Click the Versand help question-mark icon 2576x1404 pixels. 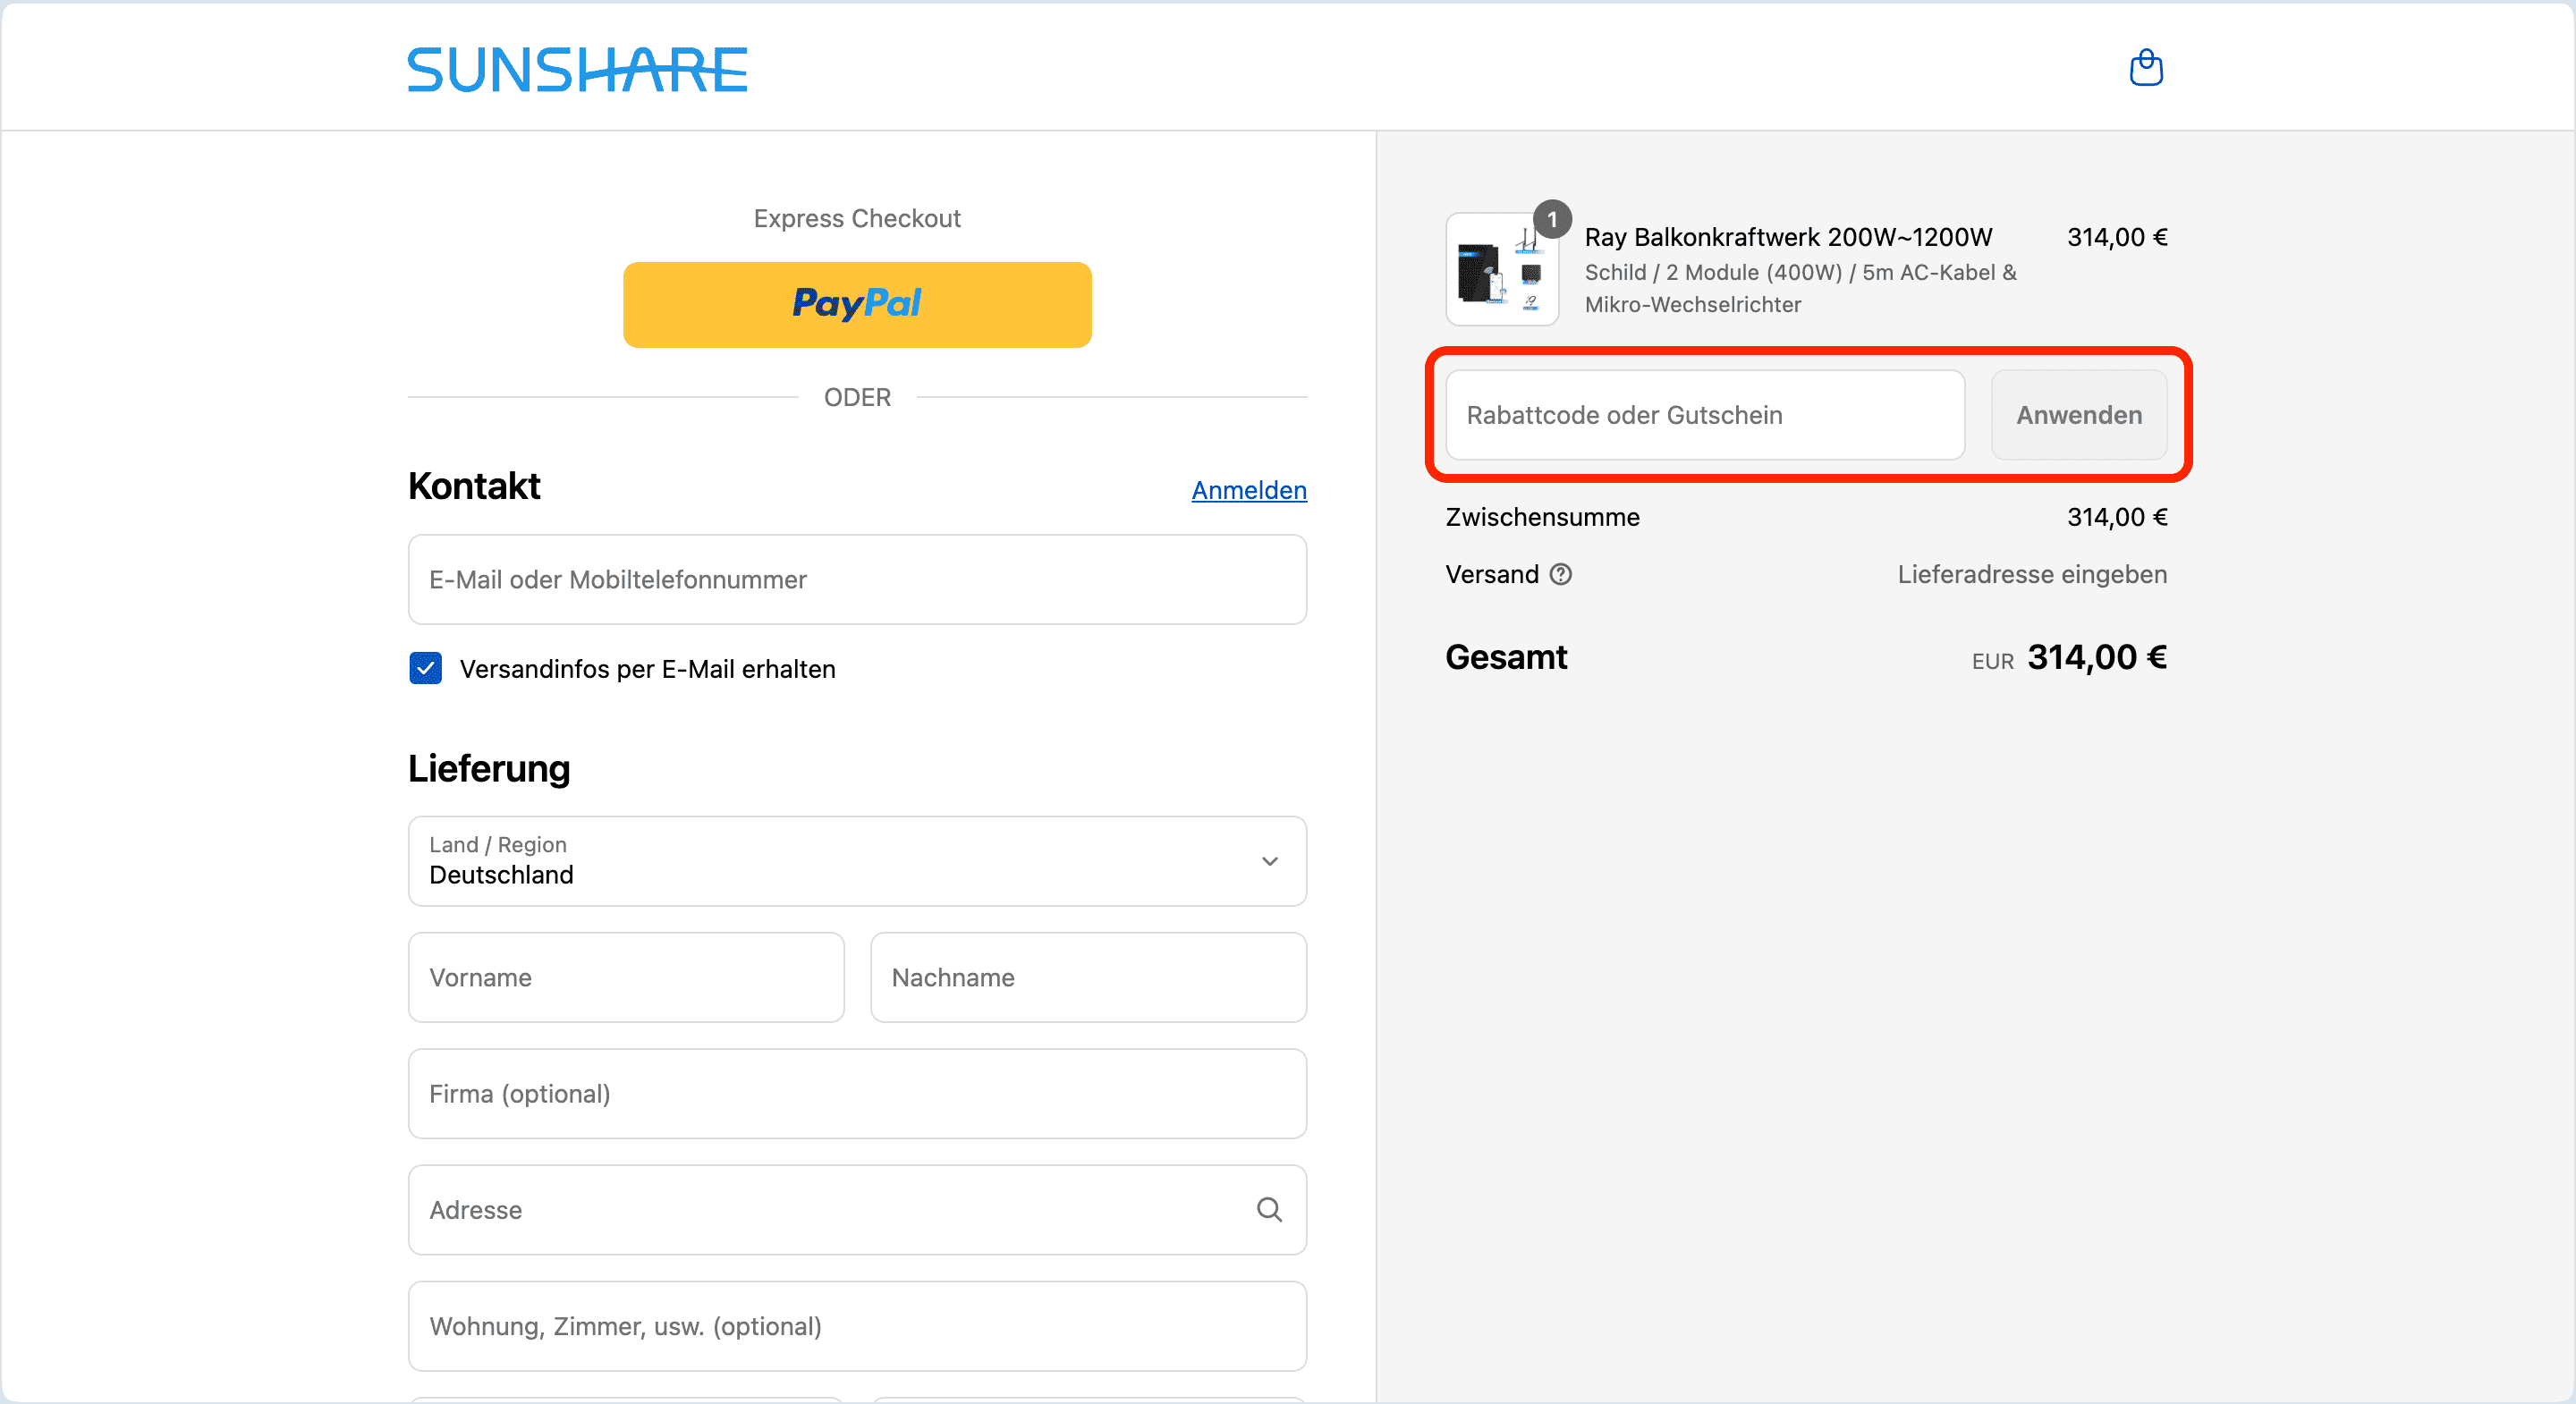pyautogui.click(x=1560, y=574)
